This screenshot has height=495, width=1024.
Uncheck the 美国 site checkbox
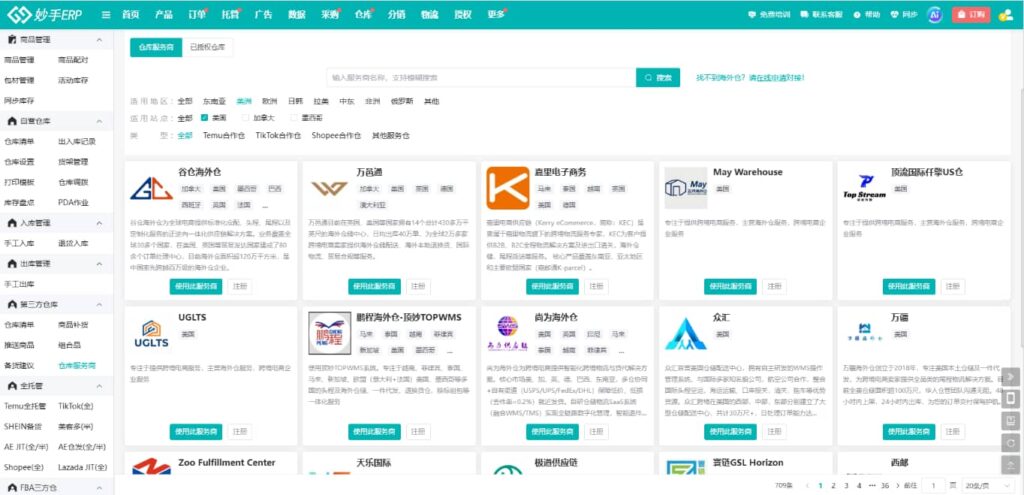click(204, 118)
